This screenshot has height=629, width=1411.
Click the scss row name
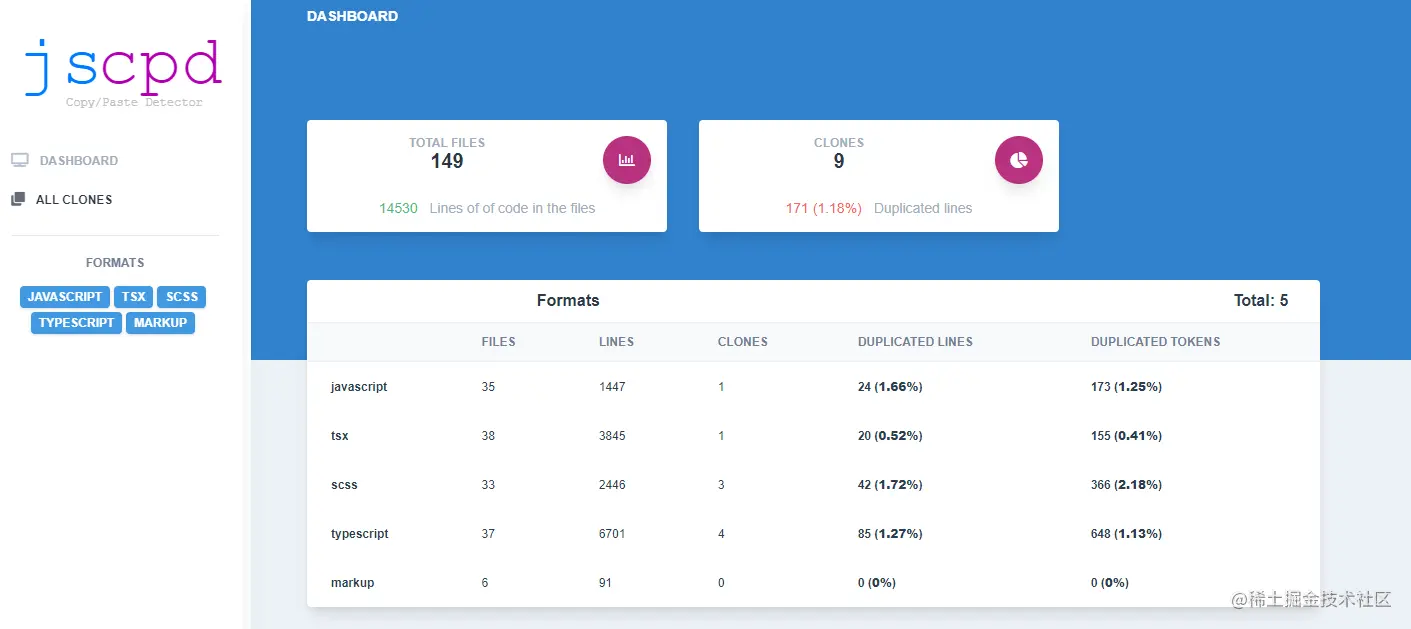(344, 485)
